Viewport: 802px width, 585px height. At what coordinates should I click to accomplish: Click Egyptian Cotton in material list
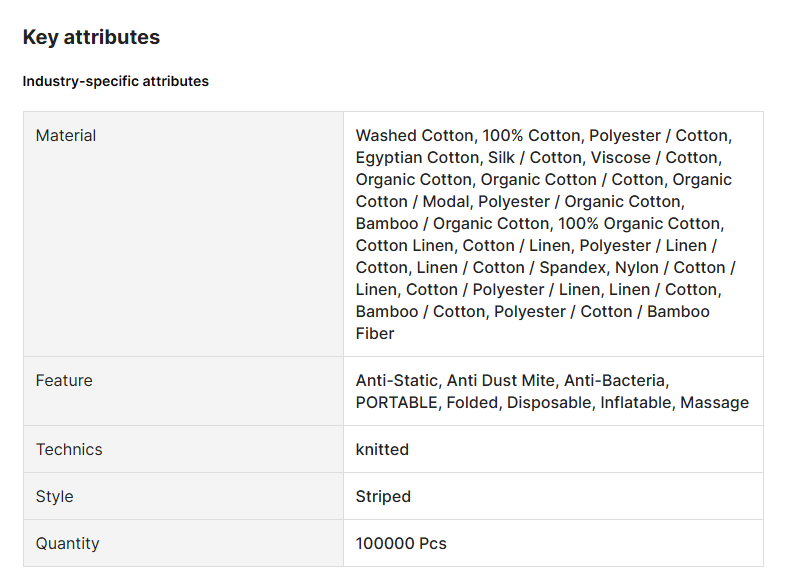(417, 158)
